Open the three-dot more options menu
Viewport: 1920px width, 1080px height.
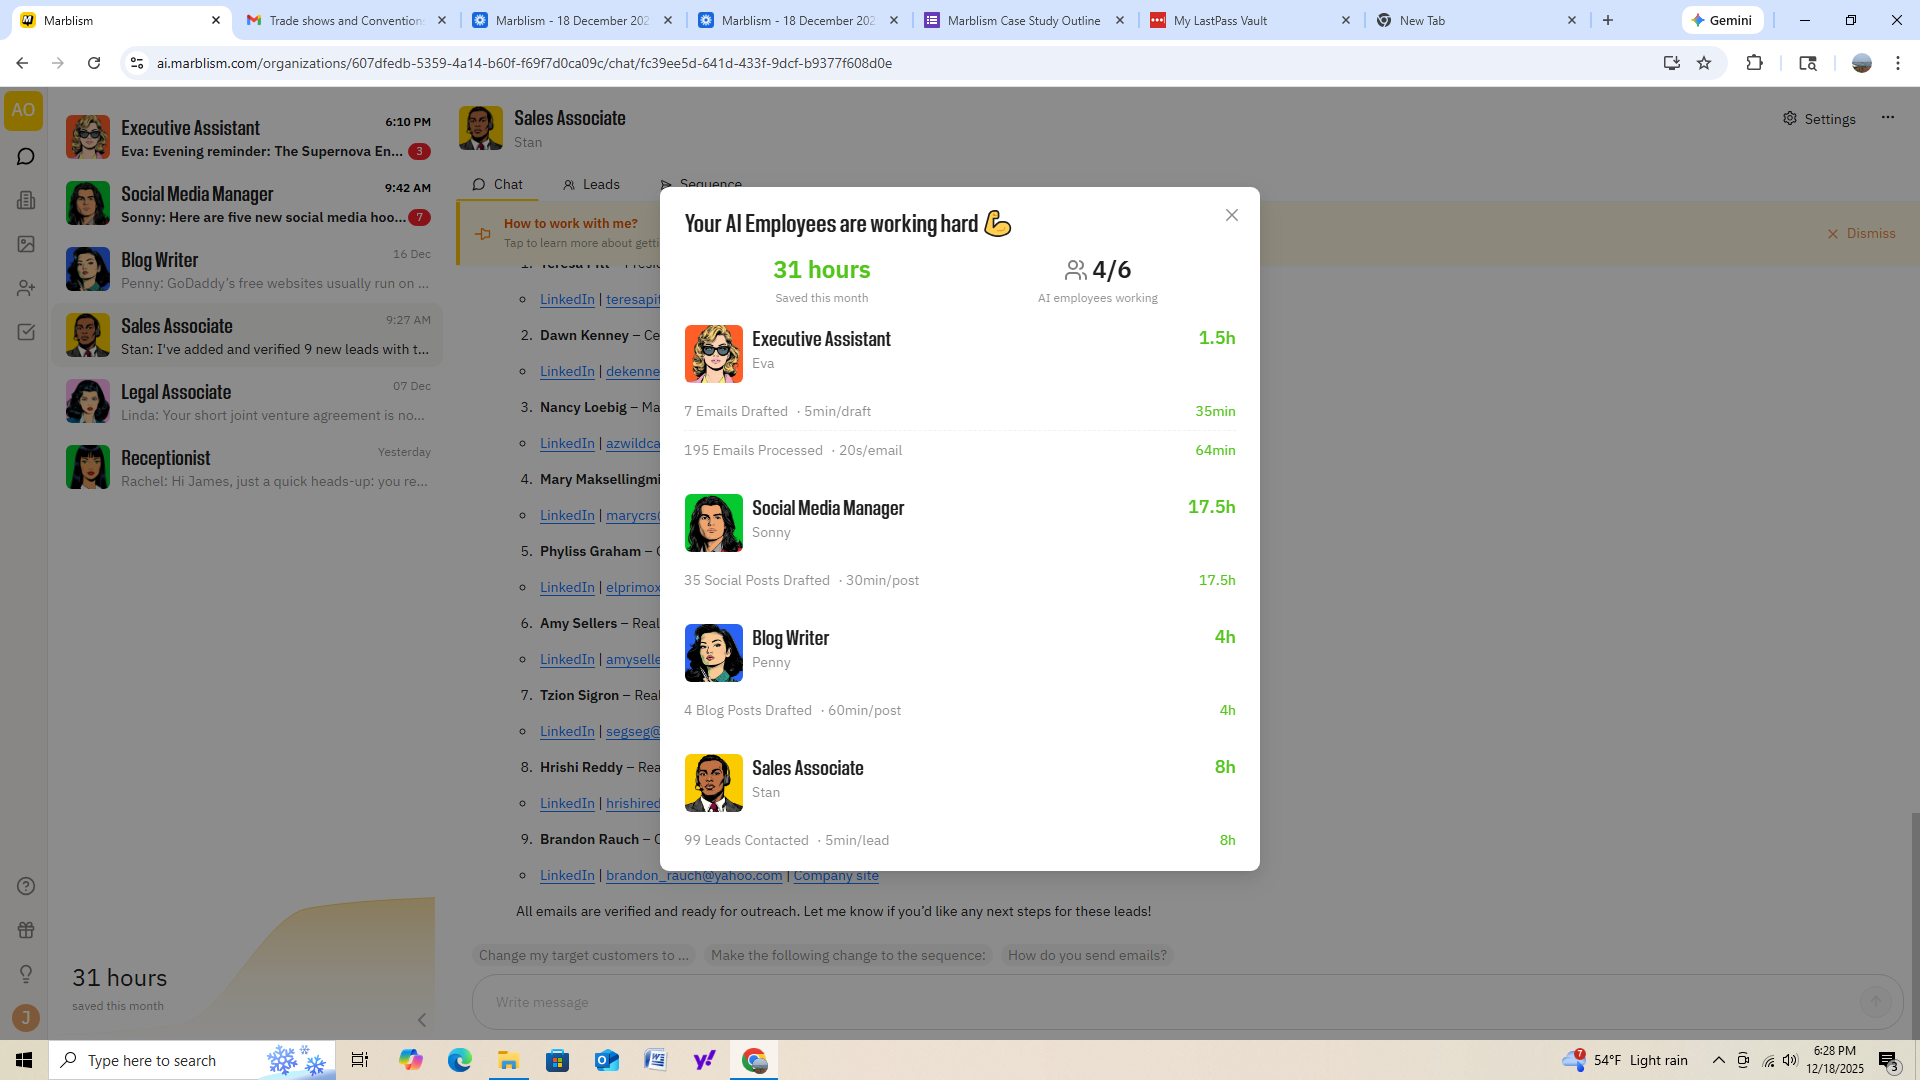(1888, 118)
